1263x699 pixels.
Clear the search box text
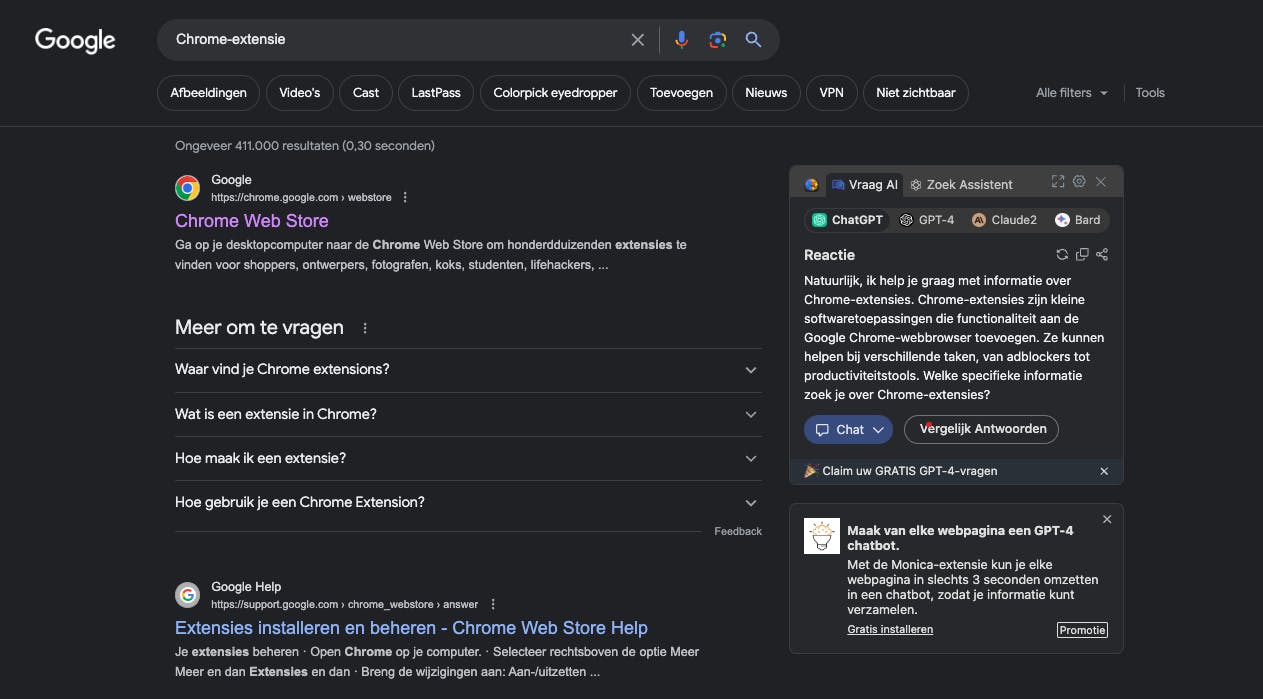[x=637, y=40]
